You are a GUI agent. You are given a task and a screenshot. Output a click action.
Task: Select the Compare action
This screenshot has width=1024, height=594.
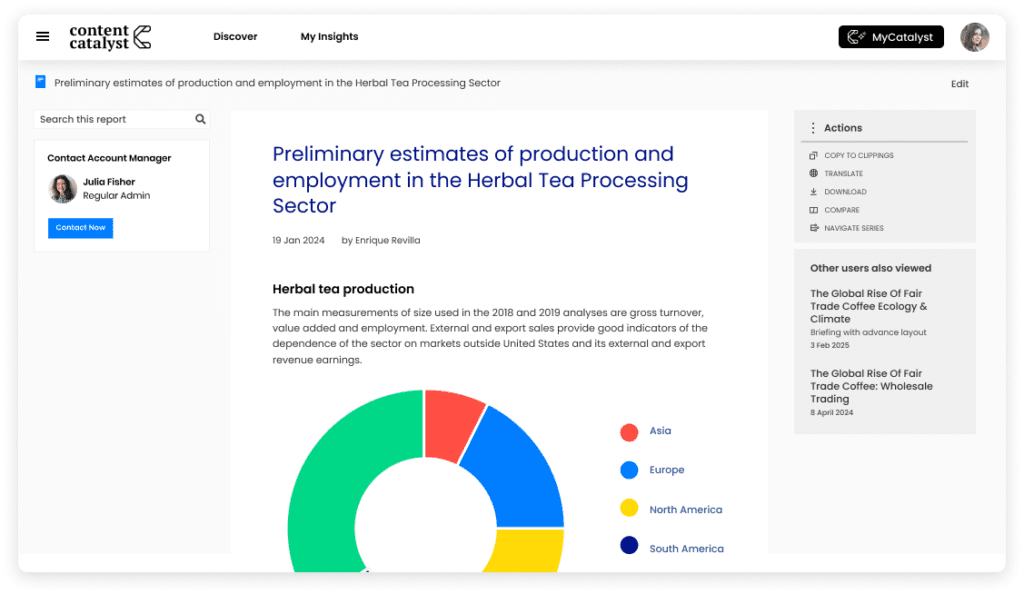(841, 210)
